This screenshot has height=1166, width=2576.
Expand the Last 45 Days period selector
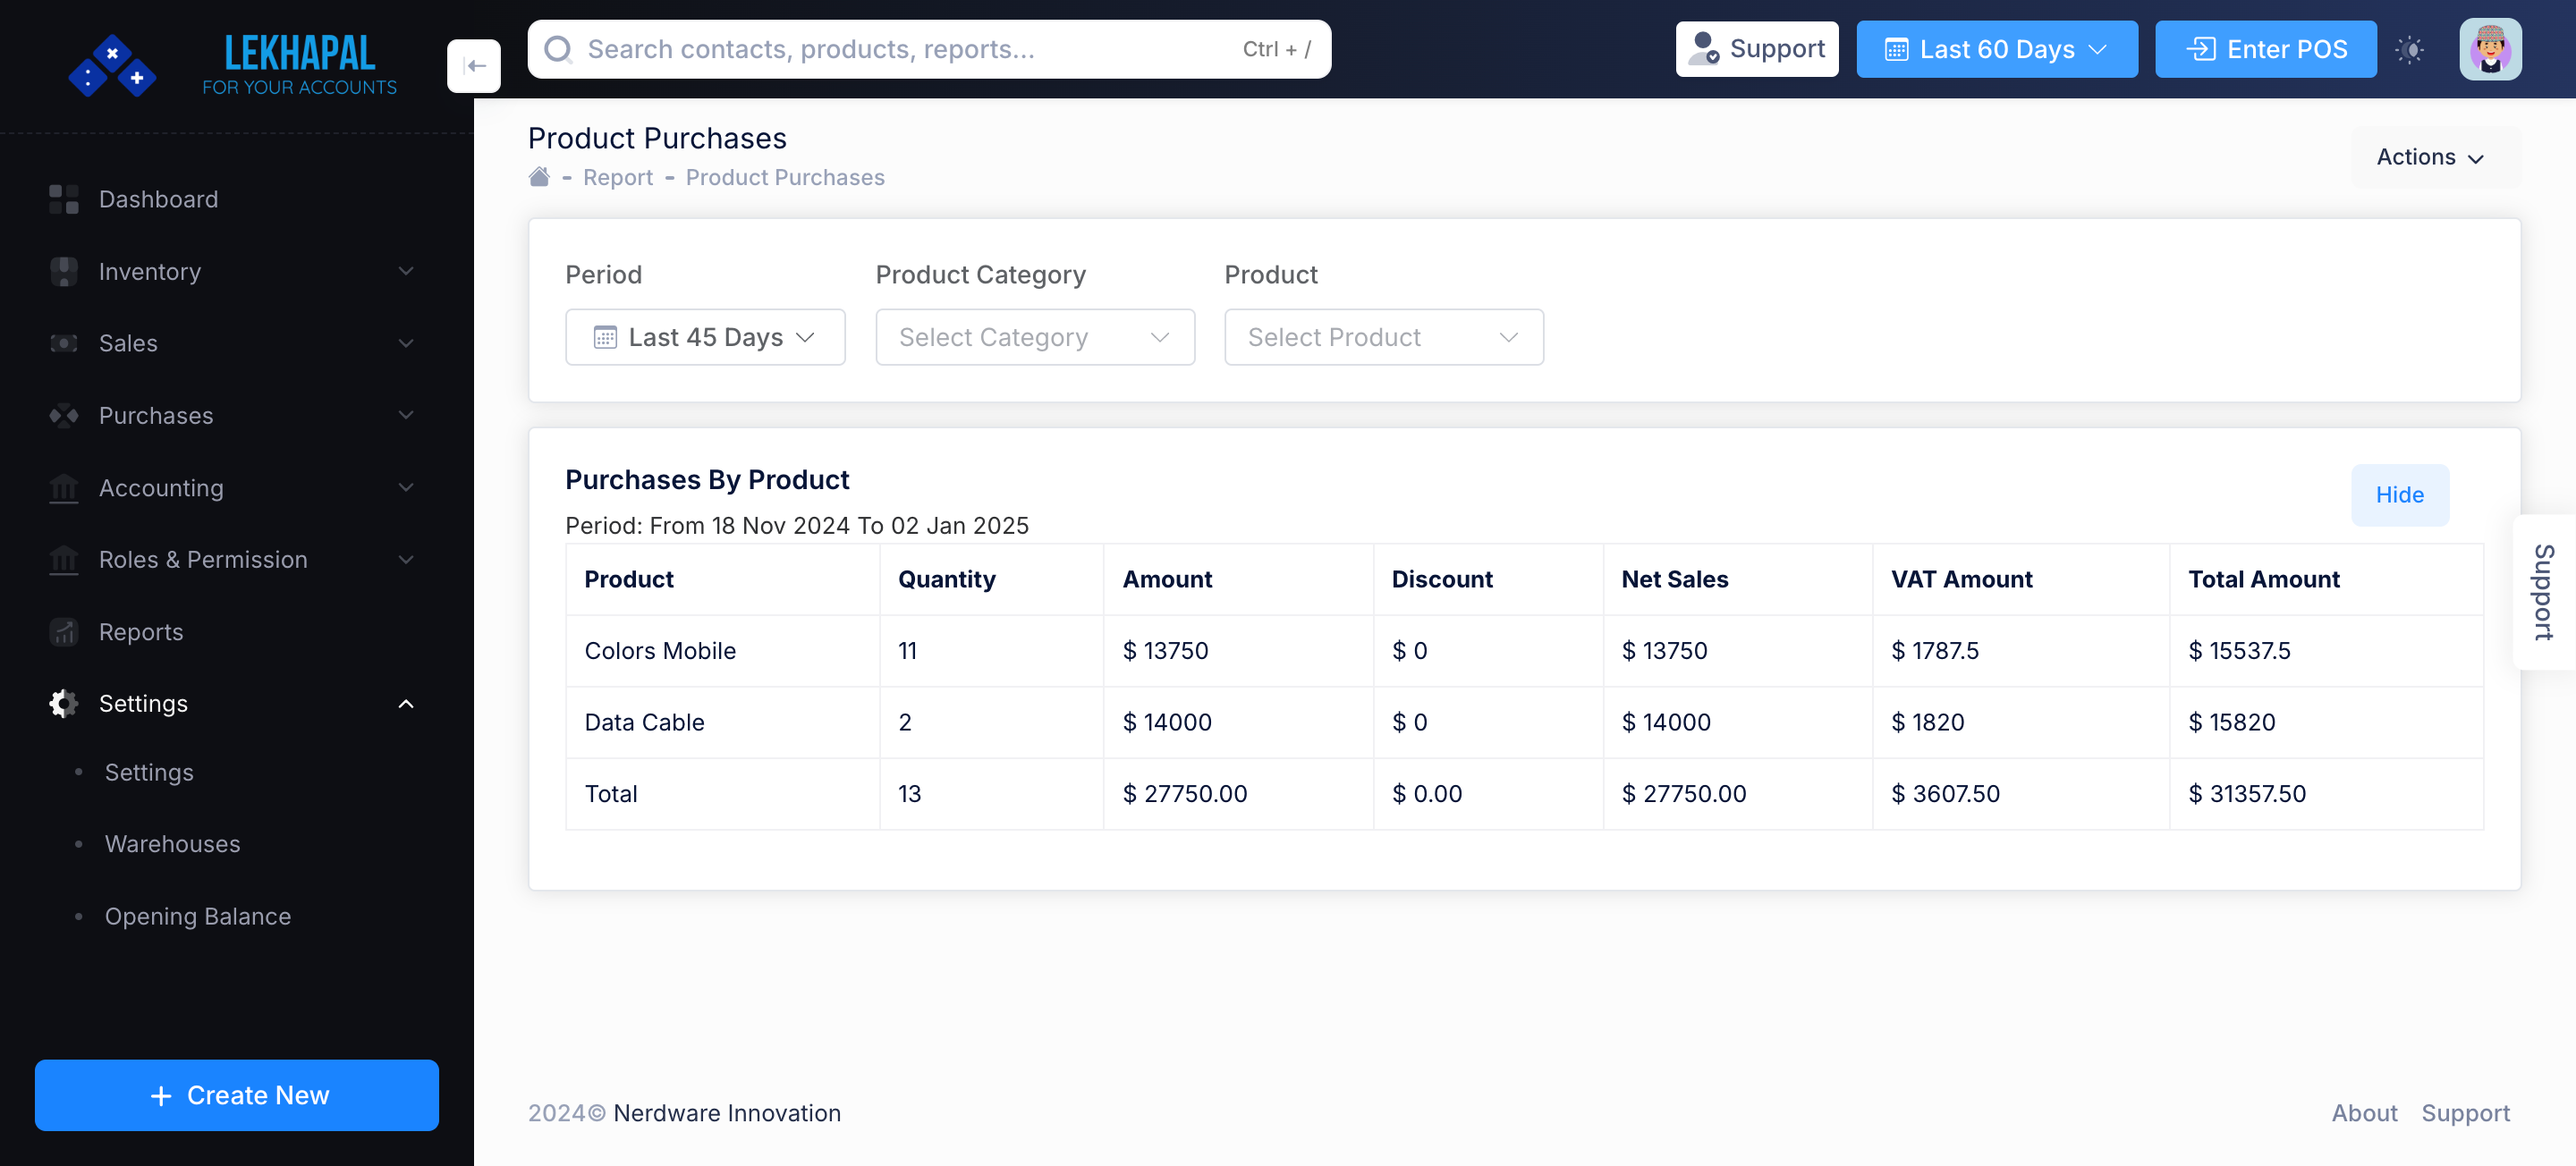click(705, 337)
